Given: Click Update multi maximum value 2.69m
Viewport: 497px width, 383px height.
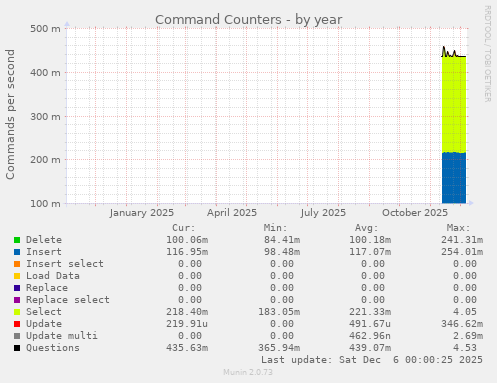Looking at the screenshot, I should [x=468, y=336].
